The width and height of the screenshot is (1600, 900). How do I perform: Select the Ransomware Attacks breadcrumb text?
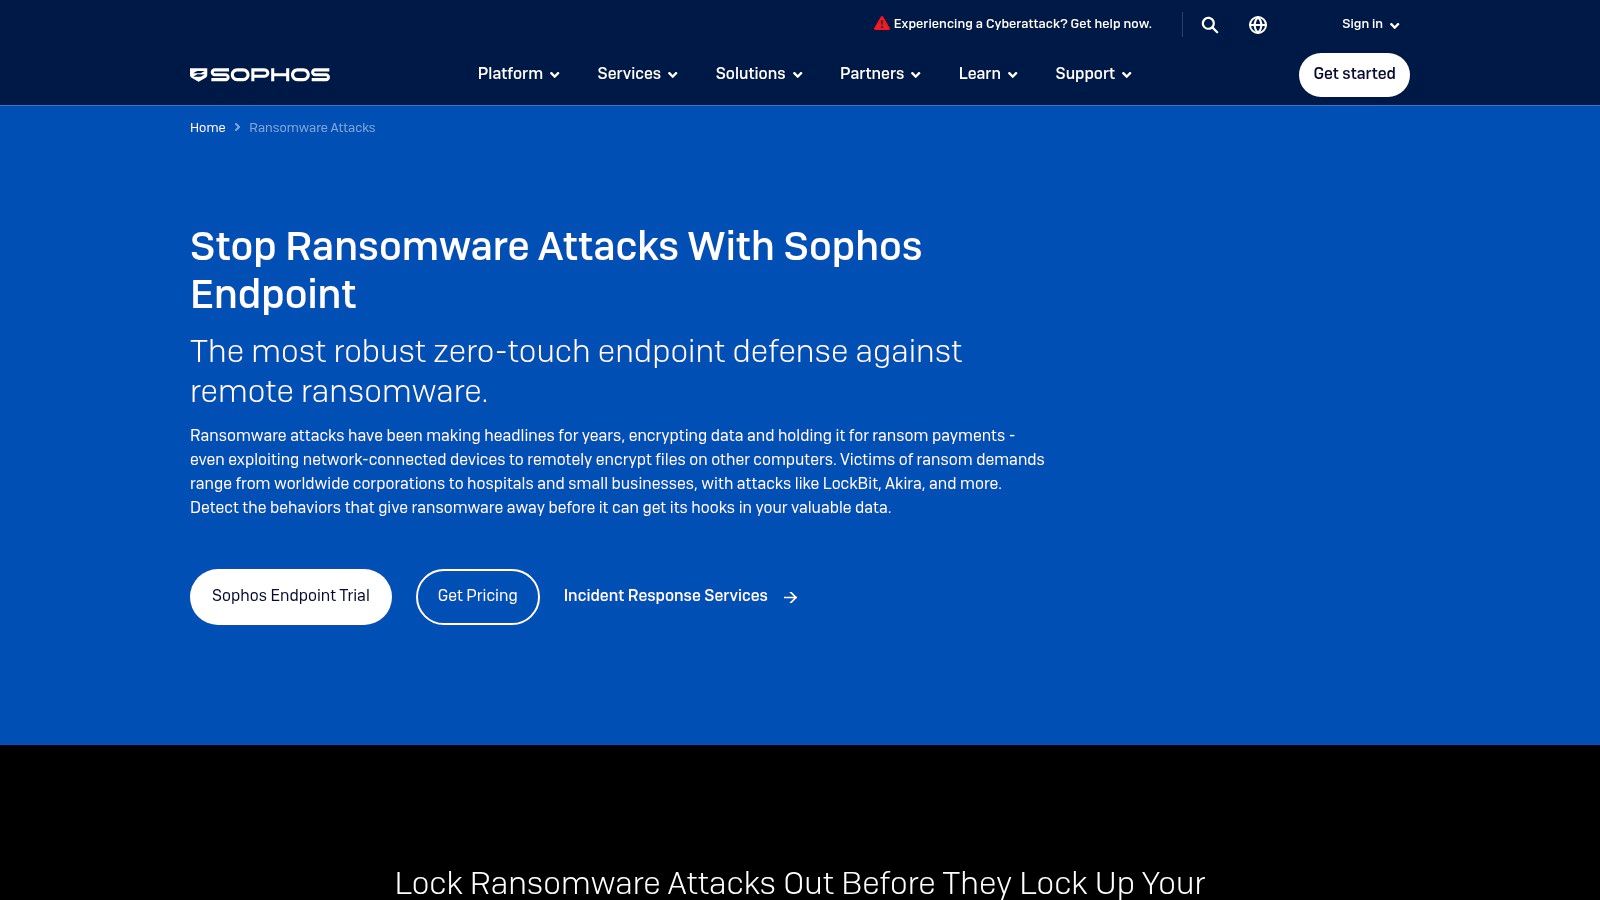[312, 128]
